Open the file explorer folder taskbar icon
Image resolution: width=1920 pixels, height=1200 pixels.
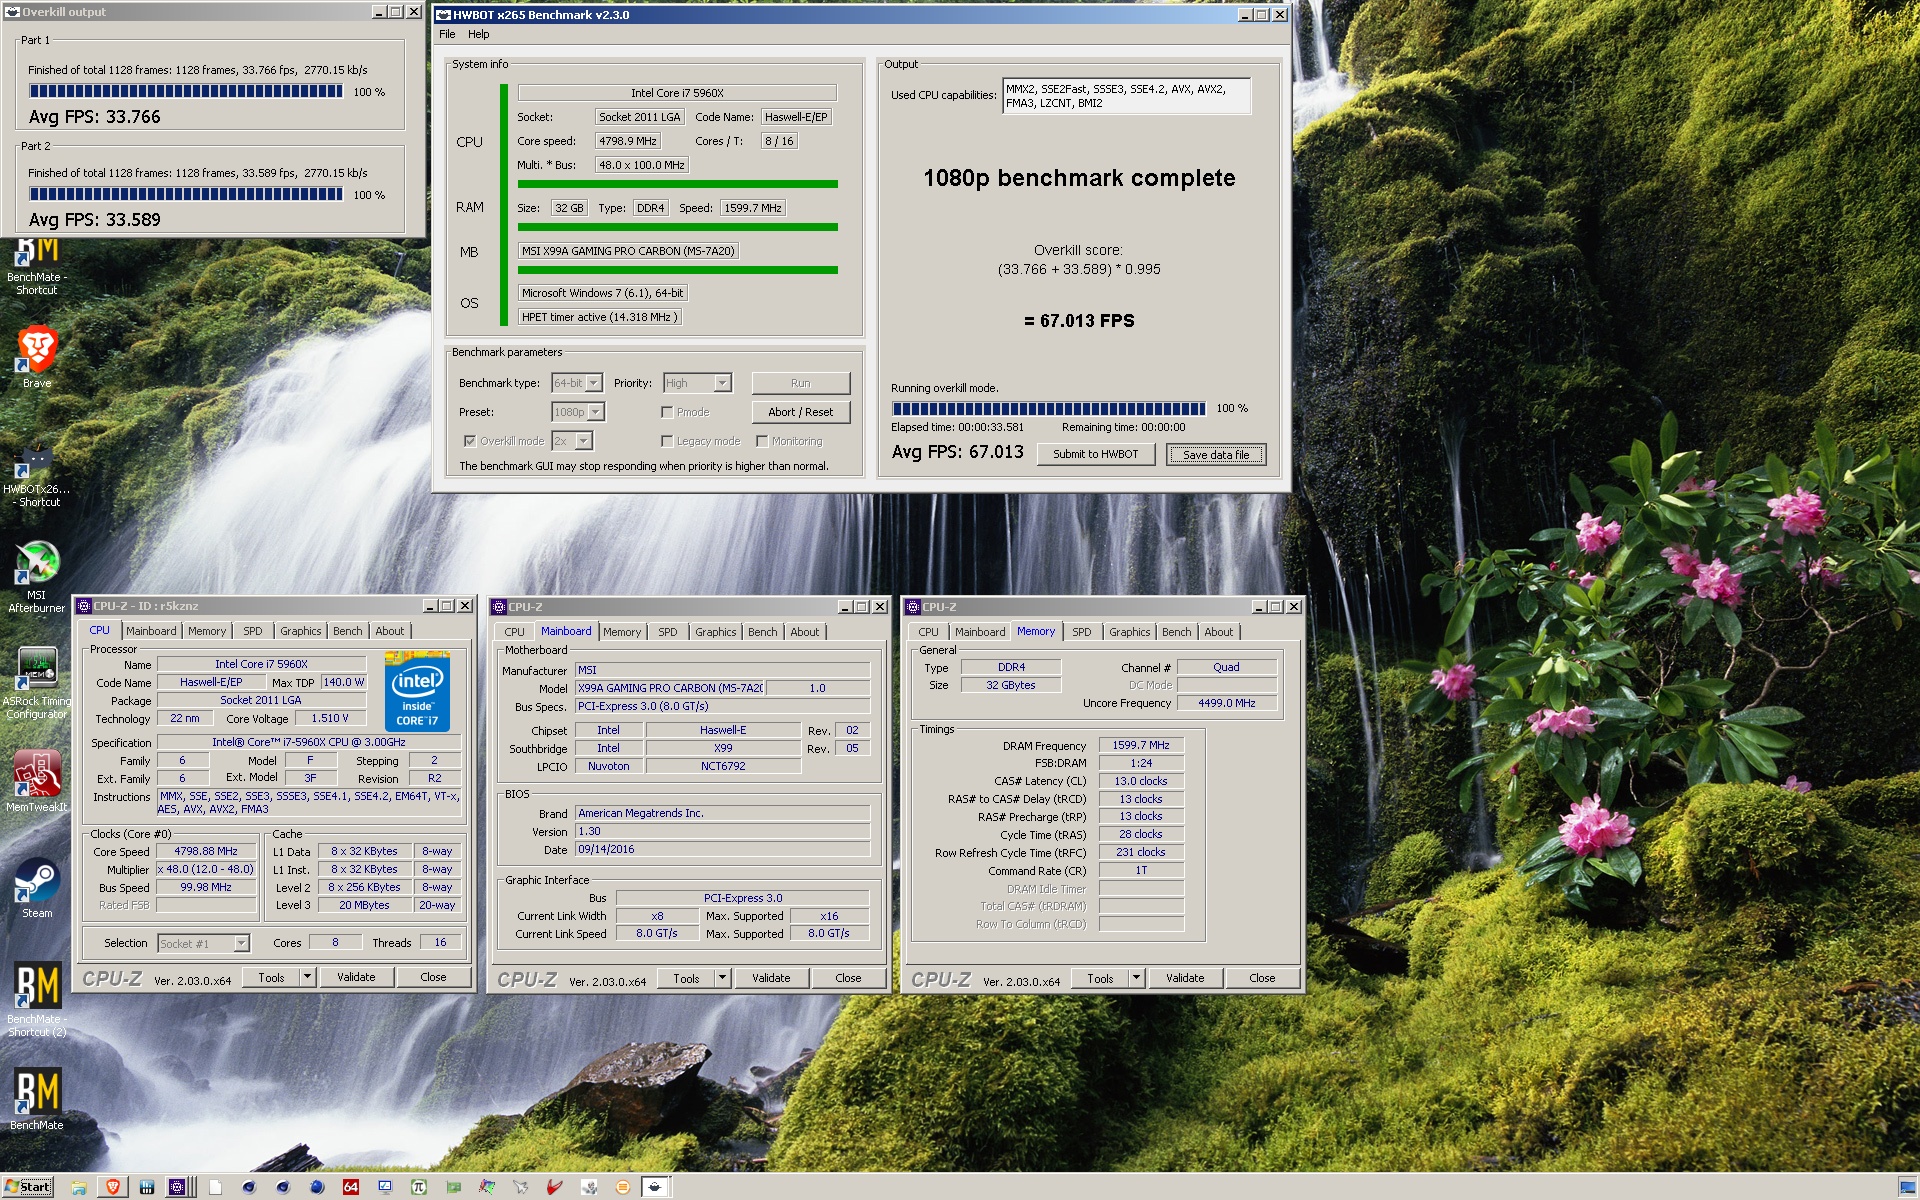tap(78, 1187)
